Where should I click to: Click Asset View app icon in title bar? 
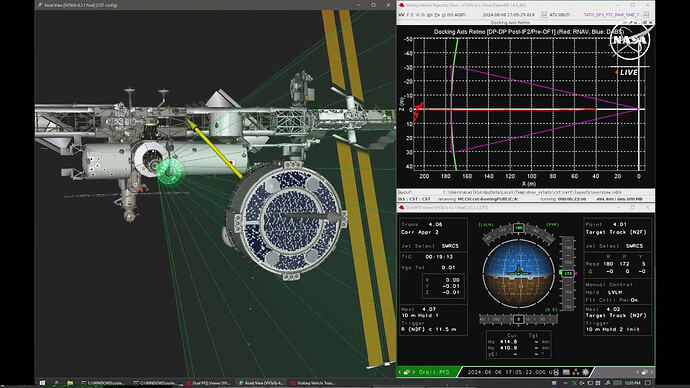point(40,5)
